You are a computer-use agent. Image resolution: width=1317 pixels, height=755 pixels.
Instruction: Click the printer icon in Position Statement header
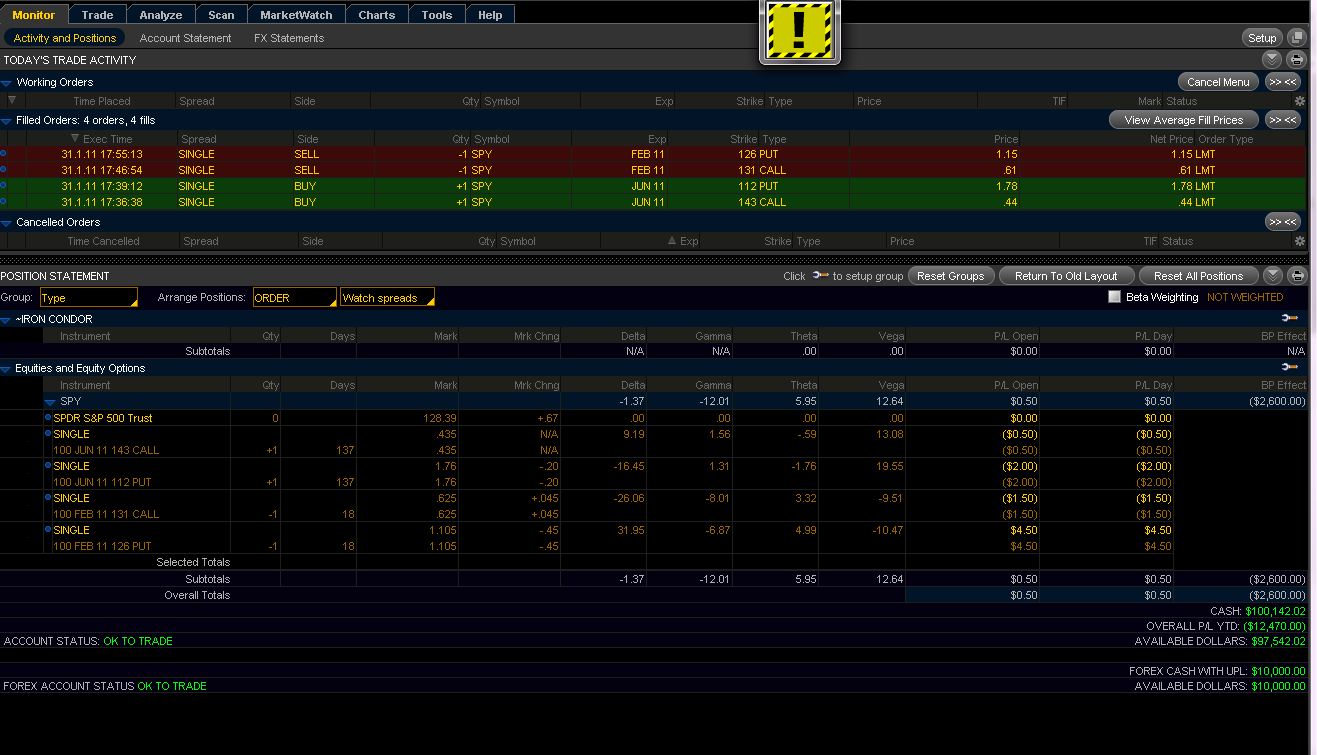(1297, 276)
